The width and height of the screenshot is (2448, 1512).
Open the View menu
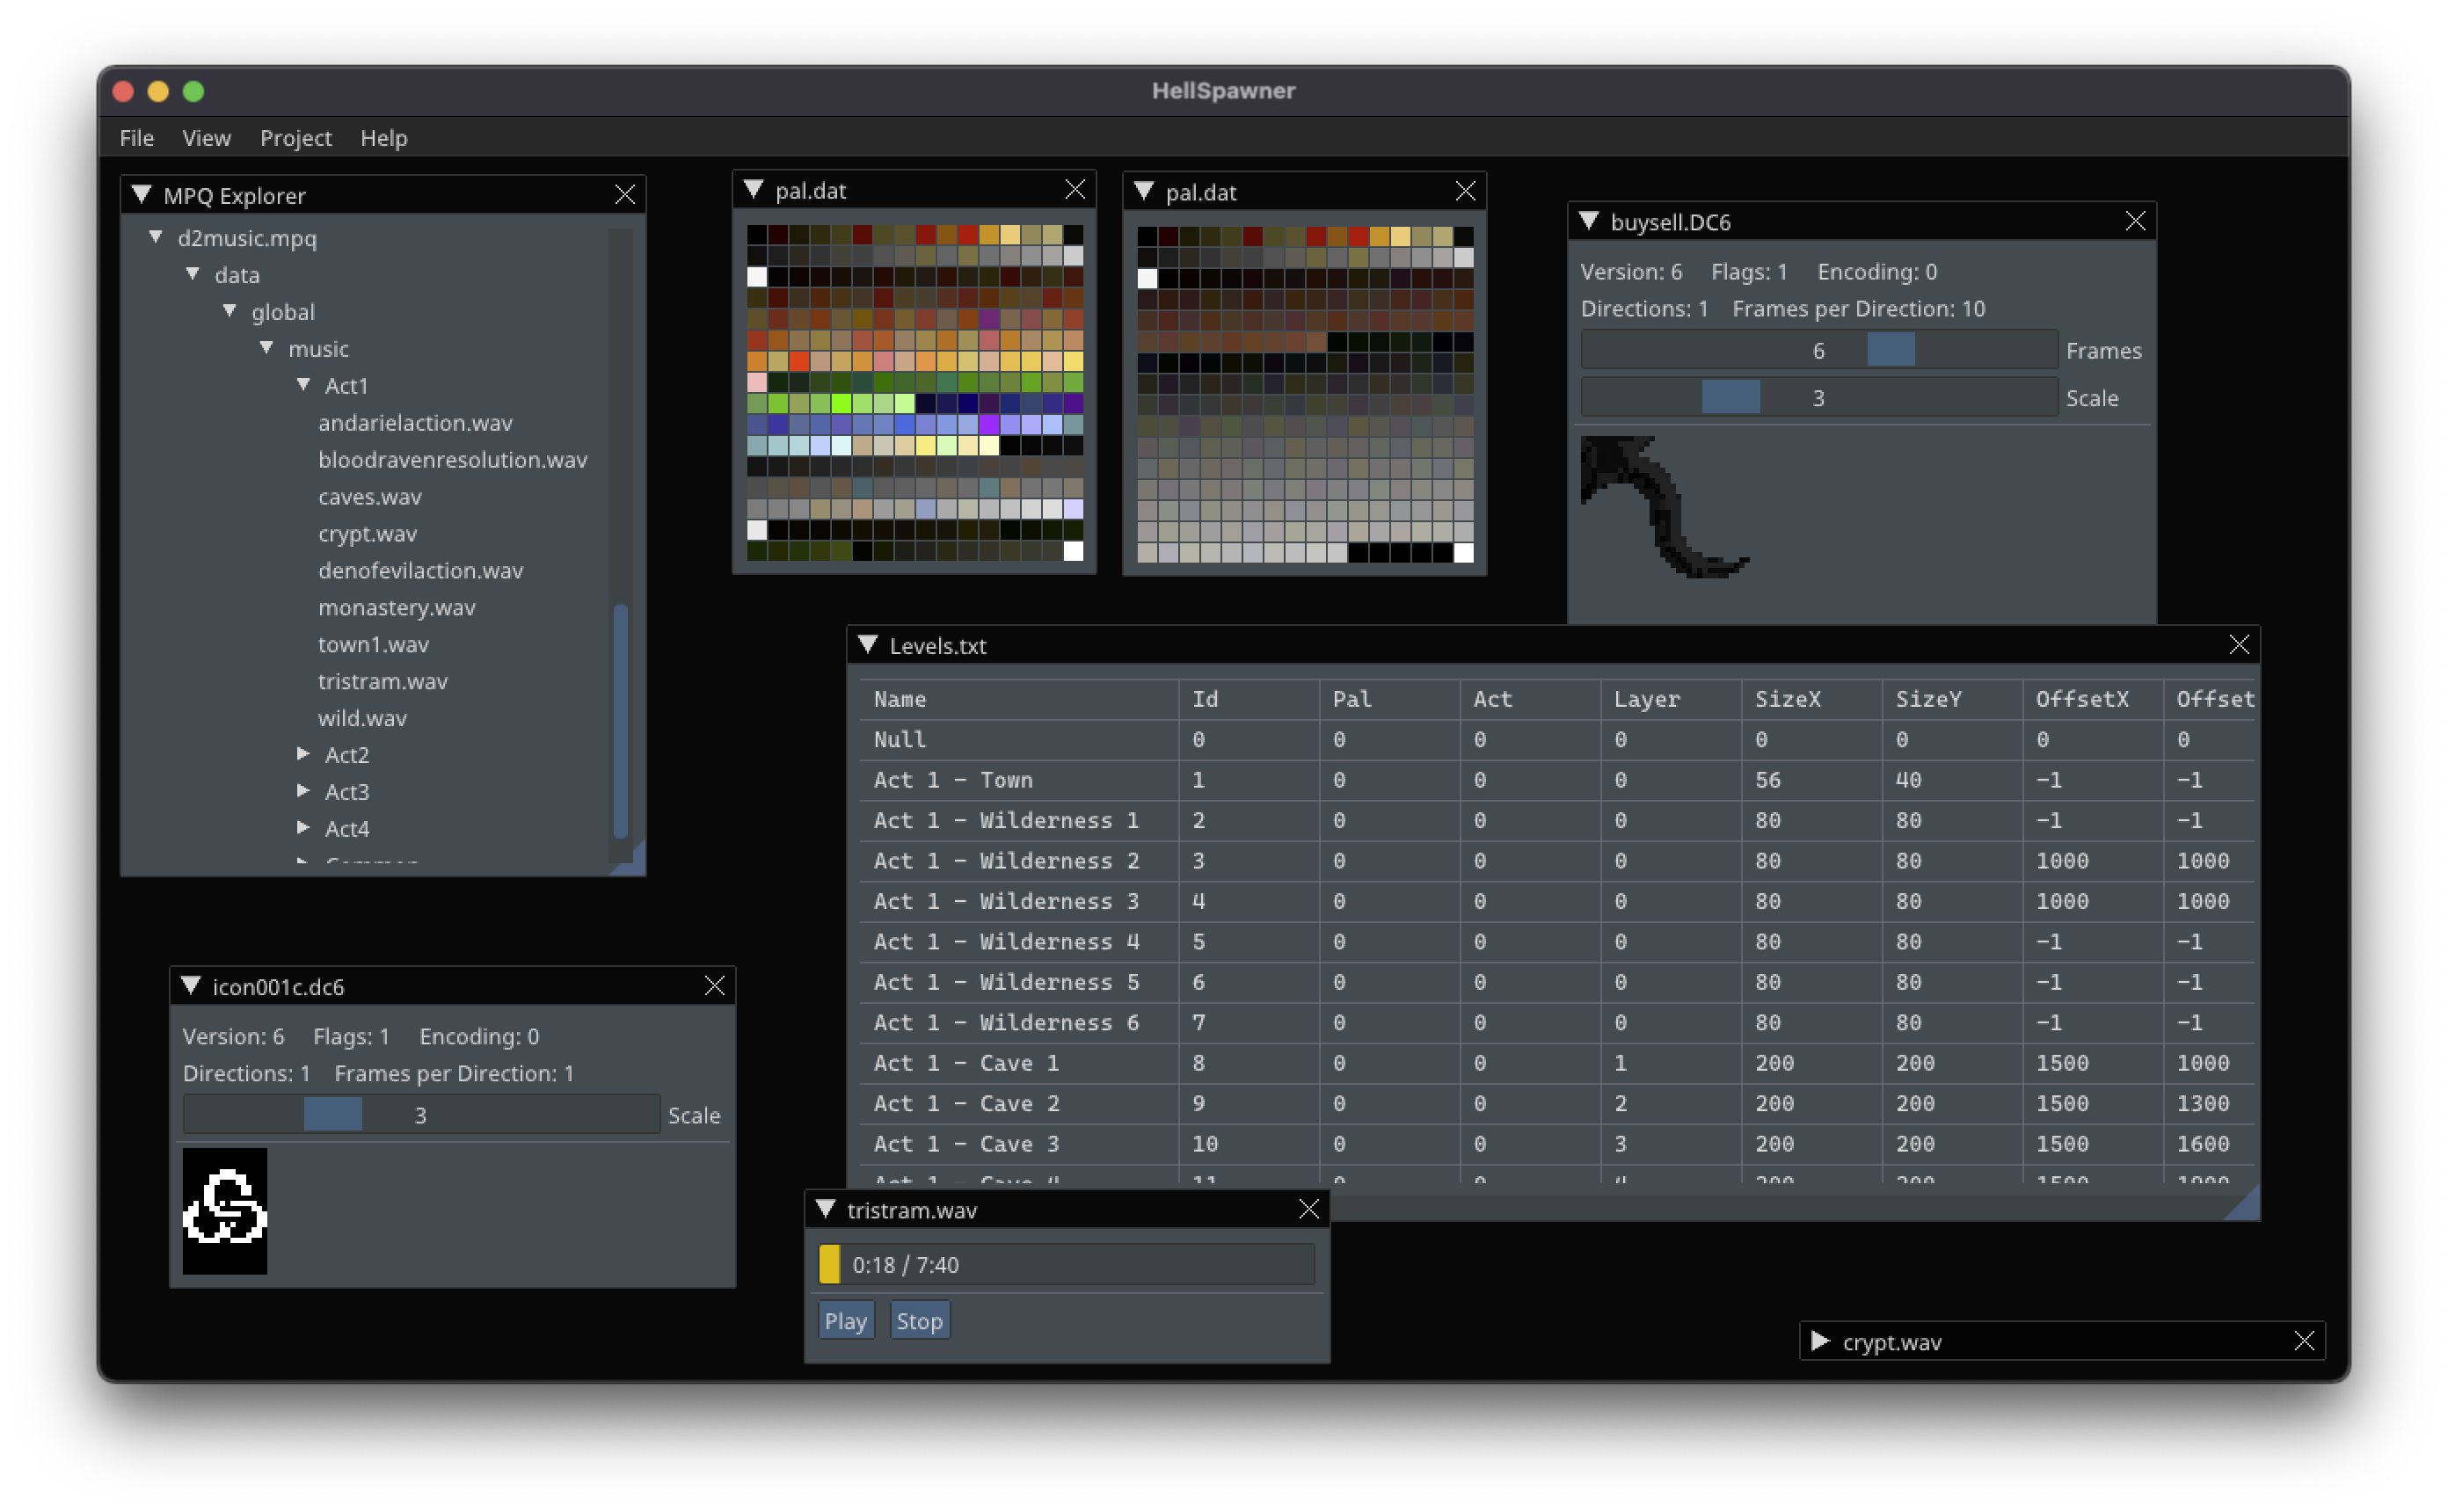(x=206, y=138)
